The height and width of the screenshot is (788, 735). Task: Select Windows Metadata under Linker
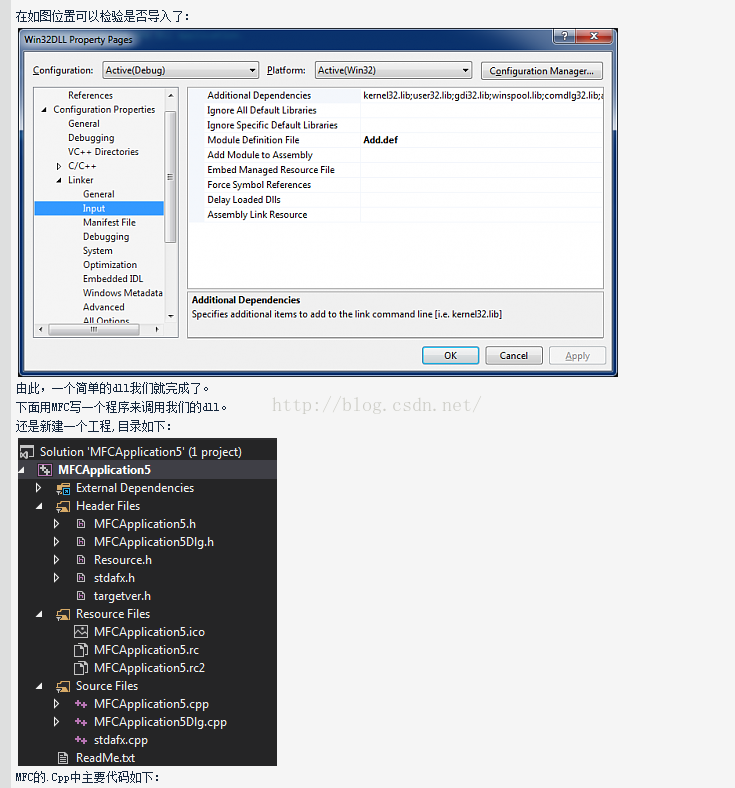[x=123, y=292]
